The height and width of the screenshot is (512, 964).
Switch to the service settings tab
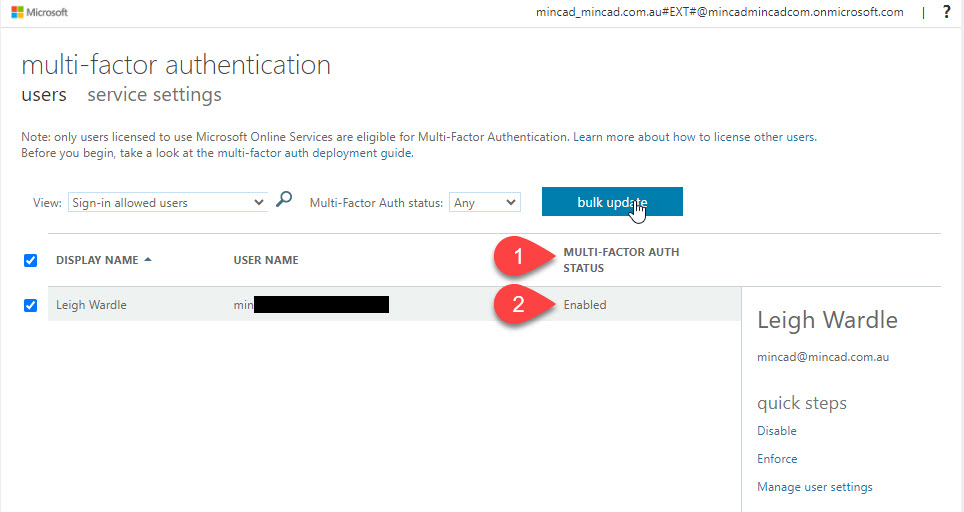(x=154, y=95)
